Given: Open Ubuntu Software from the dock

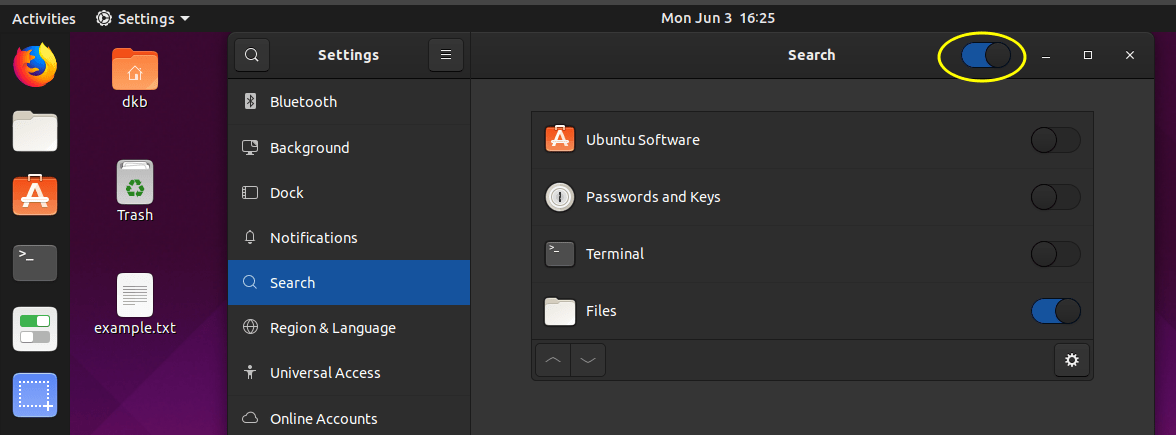Looking at the screenshot, I should (35, 196).
